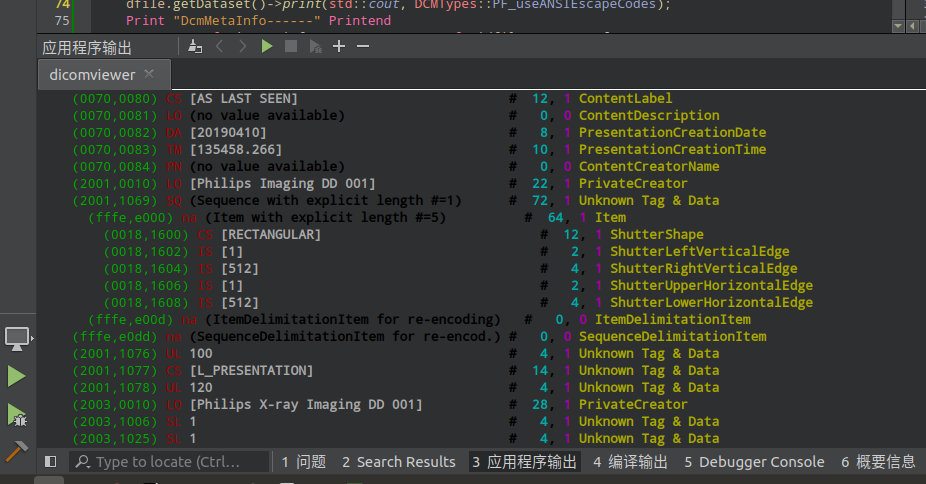Open the 6 概要信息 pane

[878, 462]
